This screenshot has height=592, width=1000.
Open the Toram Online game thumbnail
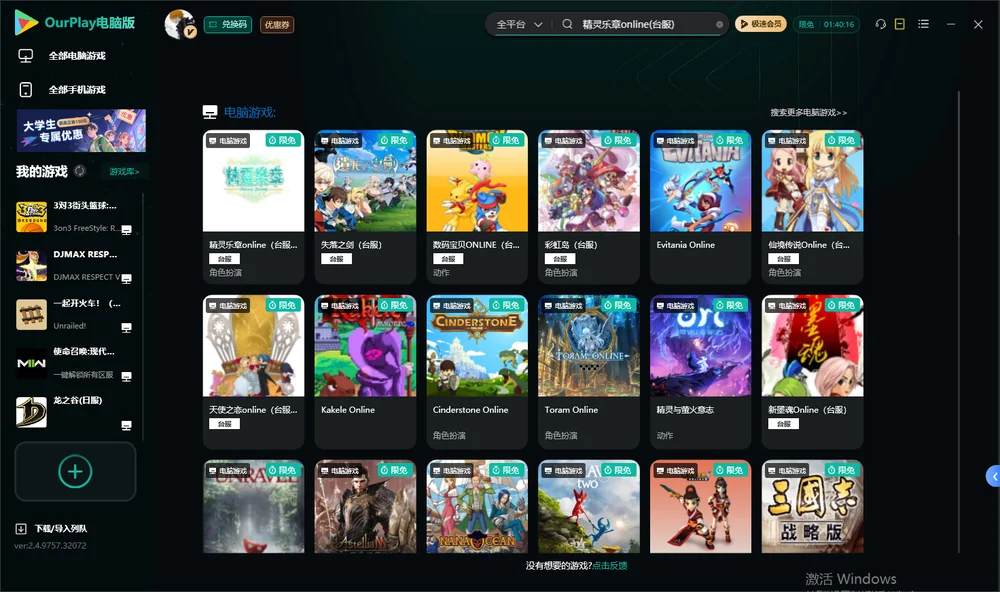[589, 346]
